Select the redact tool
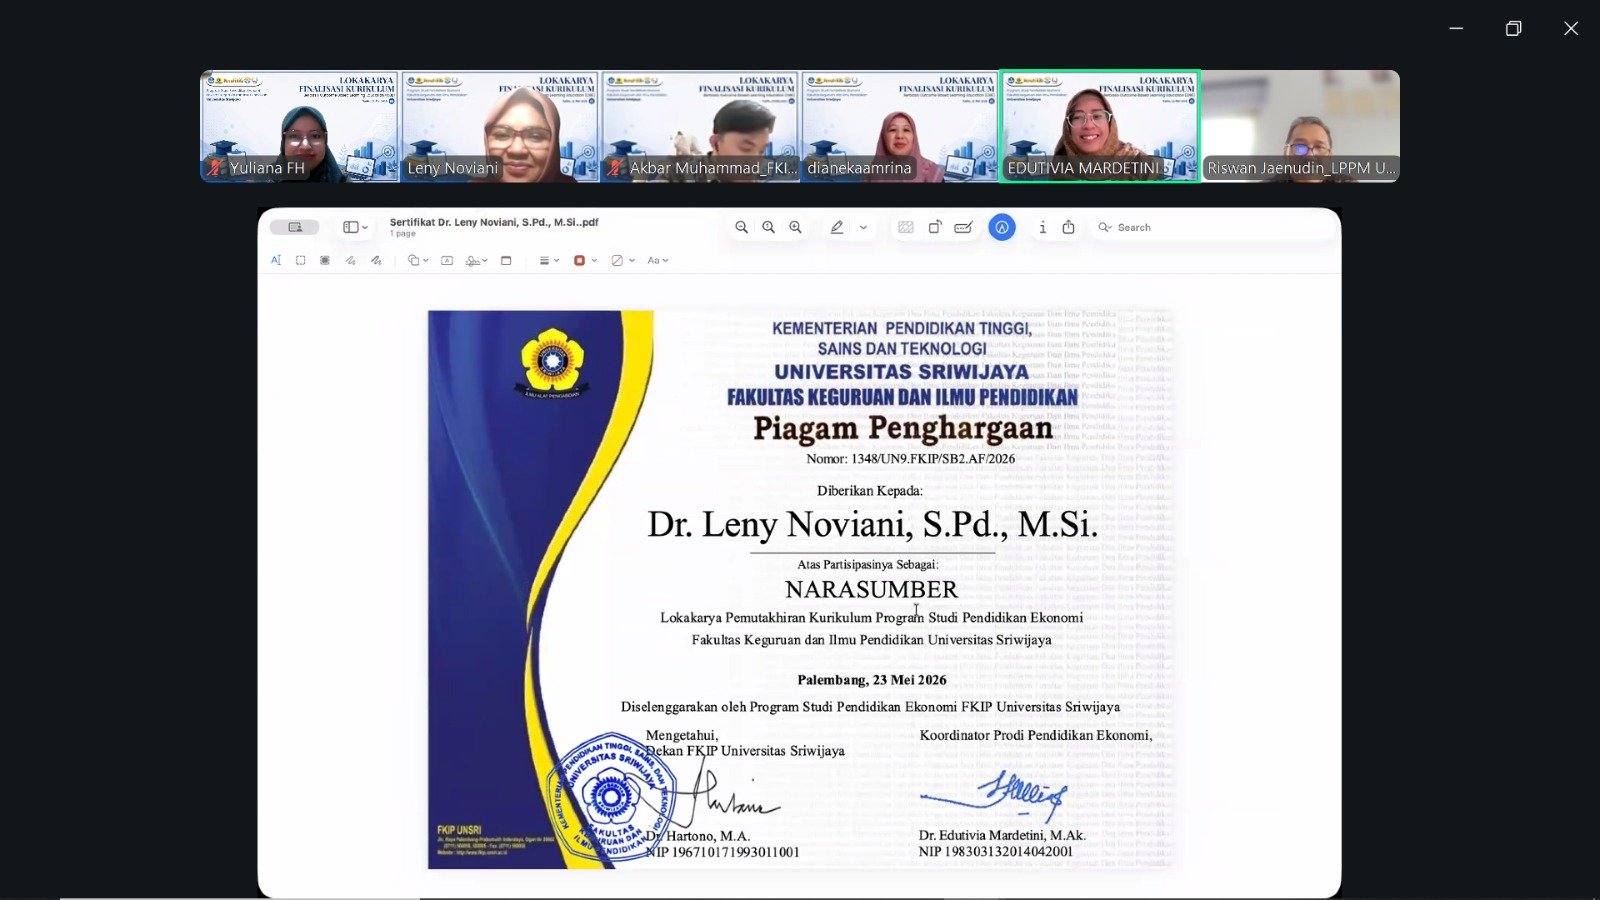The height and width of the screenshot is (900, 1600). pyautogui.click(x=325, y=260)
